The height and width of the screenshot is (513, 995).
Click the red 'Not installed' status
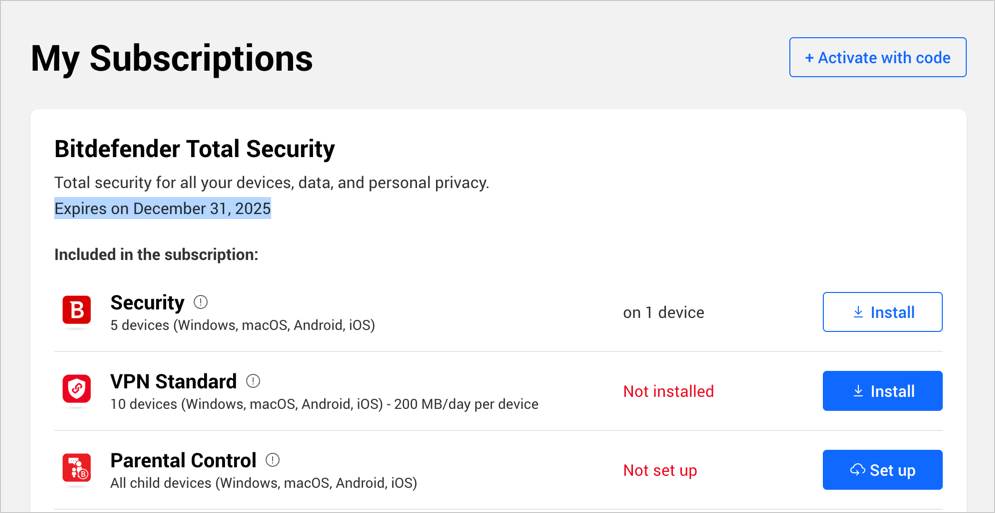668,391
